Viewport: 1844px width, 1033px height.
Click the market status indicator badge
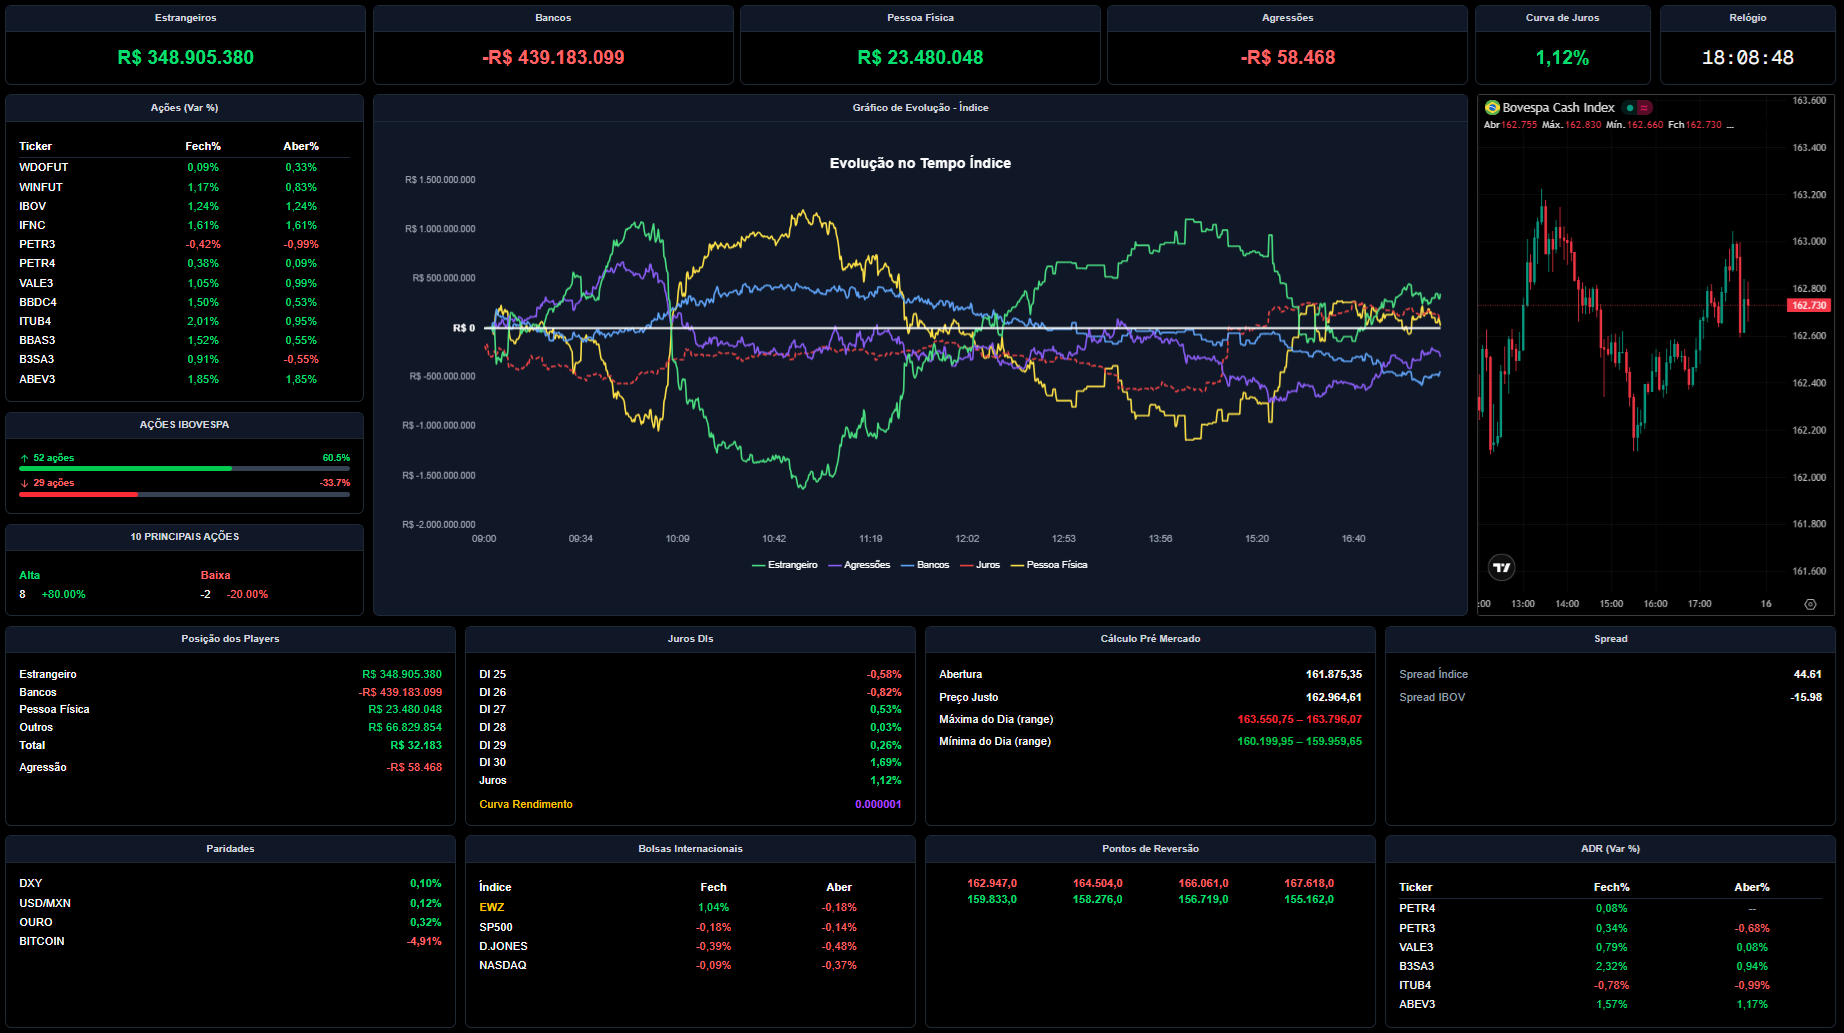click(x=1638, y=108)
